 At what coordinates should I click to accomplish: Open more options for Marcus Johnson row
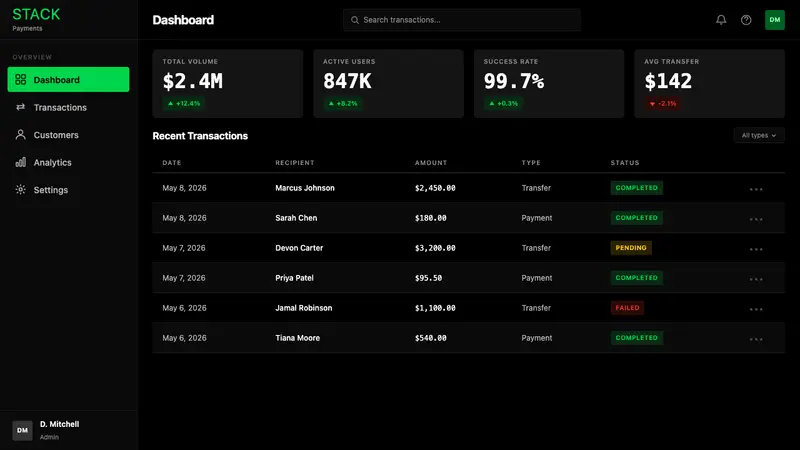pyautogui.click(x=756, y=189)
